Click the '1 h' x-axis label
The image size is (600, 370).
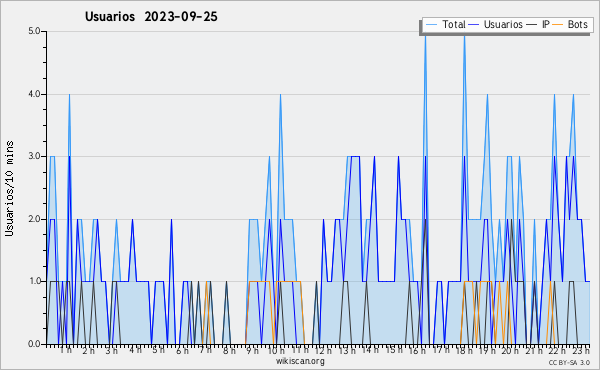66,350
